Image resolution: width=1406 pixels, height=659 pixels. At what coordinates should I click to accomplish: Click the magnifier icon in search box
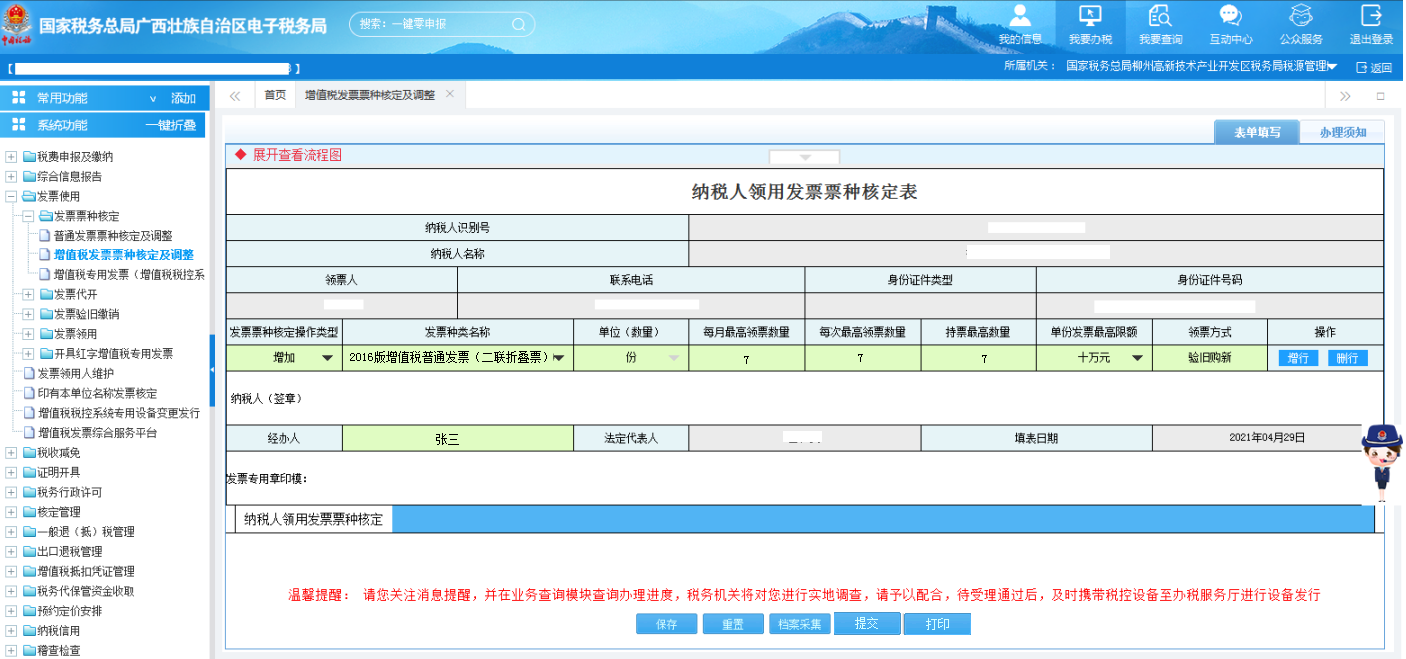[518, 25]
